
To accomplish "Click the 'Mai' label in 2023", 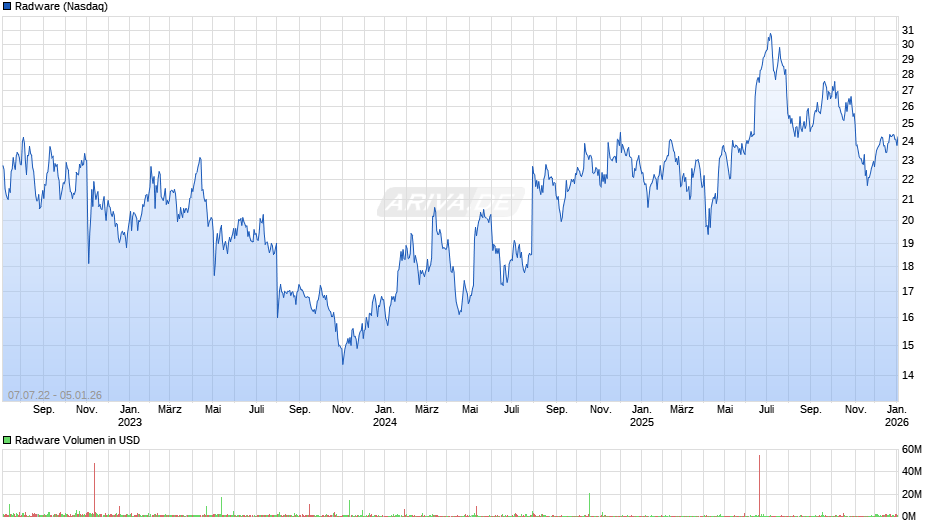I will pyautogui.click(x=213, y=410).
